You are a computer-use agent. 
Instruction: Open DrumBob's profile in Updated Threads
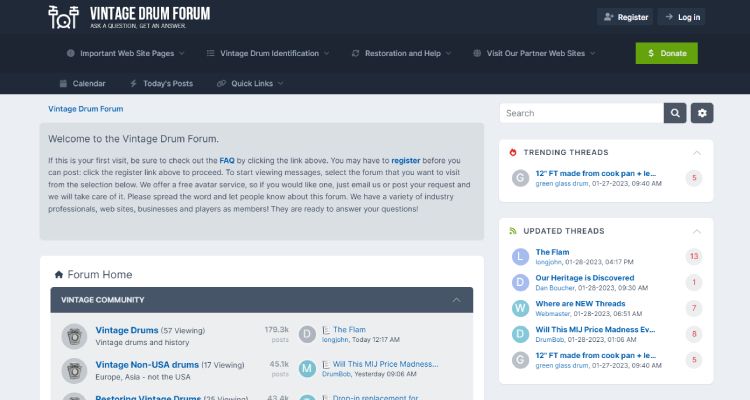(x=550, y=340)
